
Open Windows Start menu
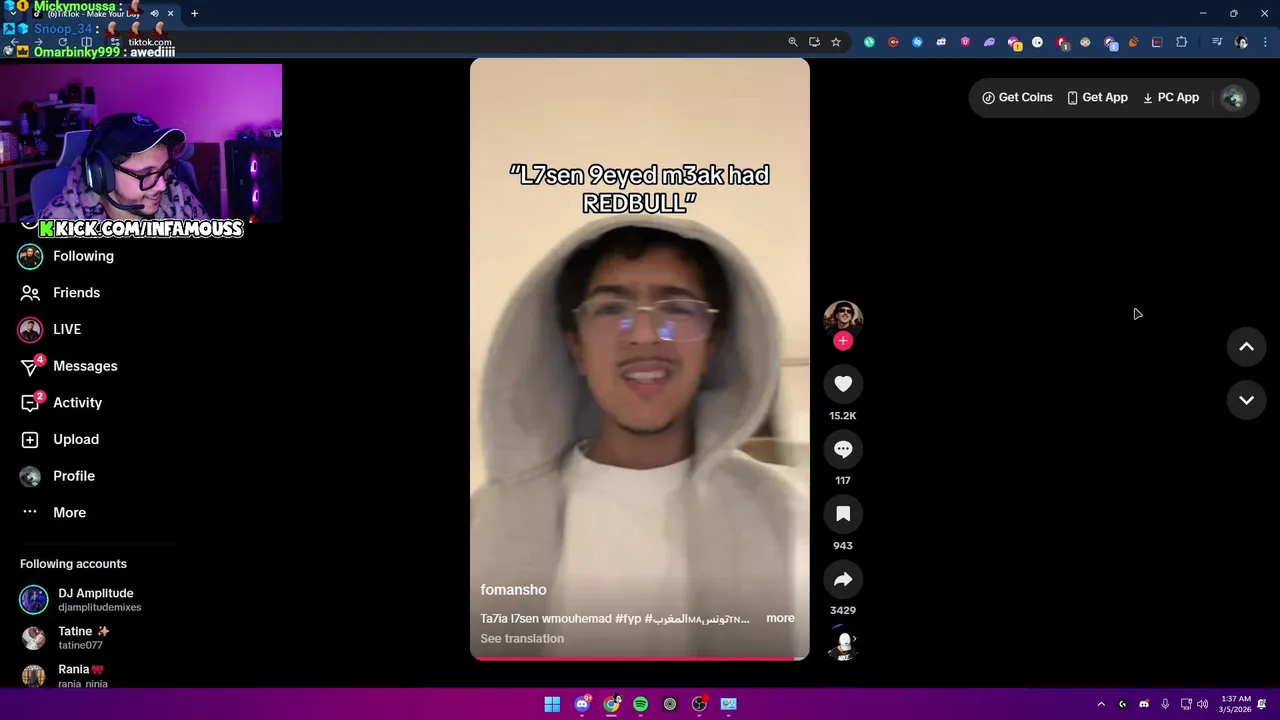(552, 704)
